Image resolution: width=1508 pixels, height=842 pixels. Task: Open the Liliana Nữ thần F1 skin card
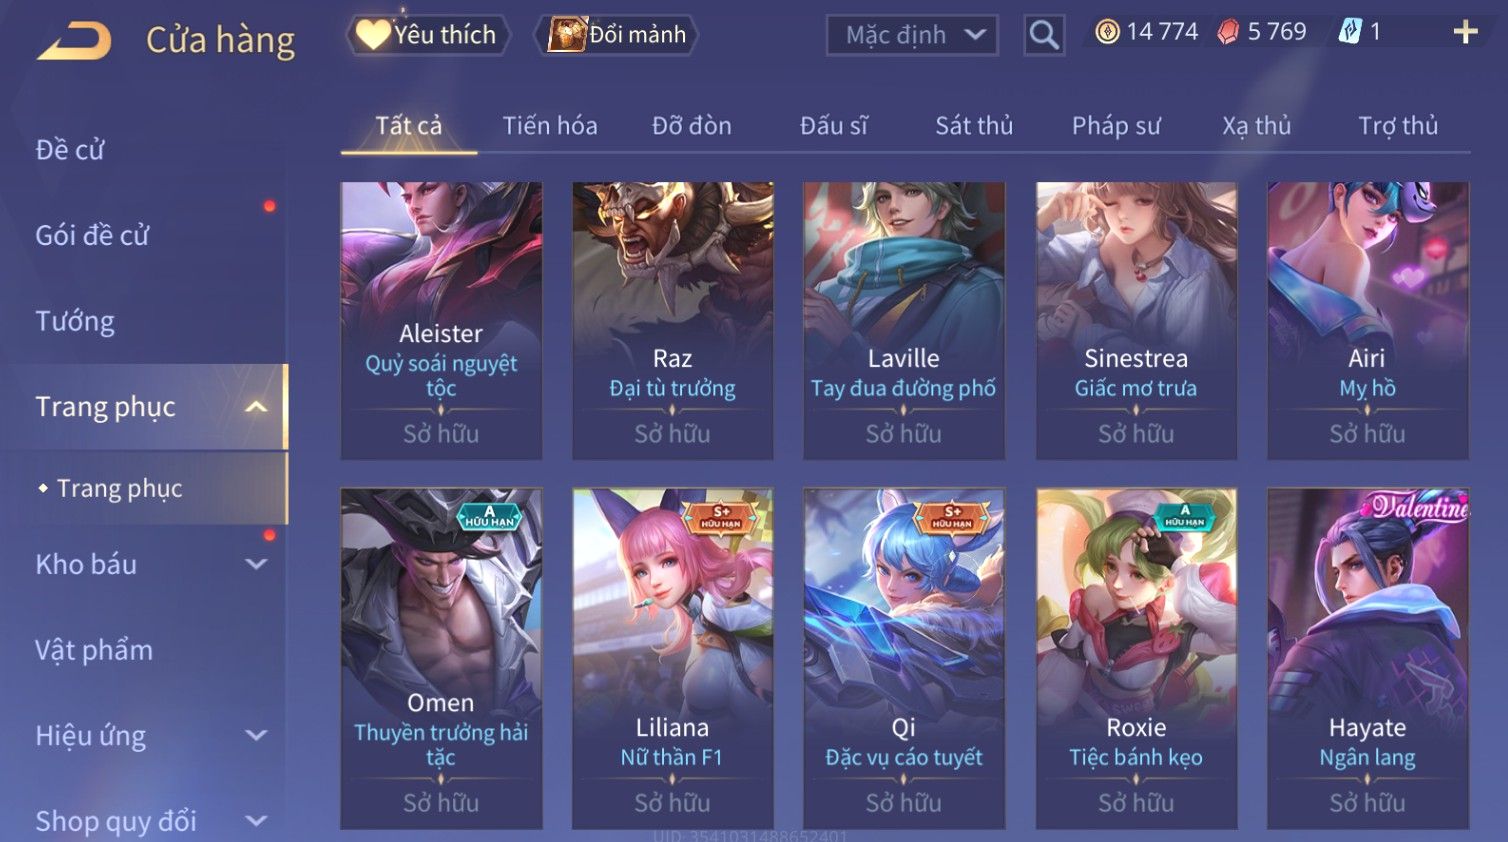point(672,658)
